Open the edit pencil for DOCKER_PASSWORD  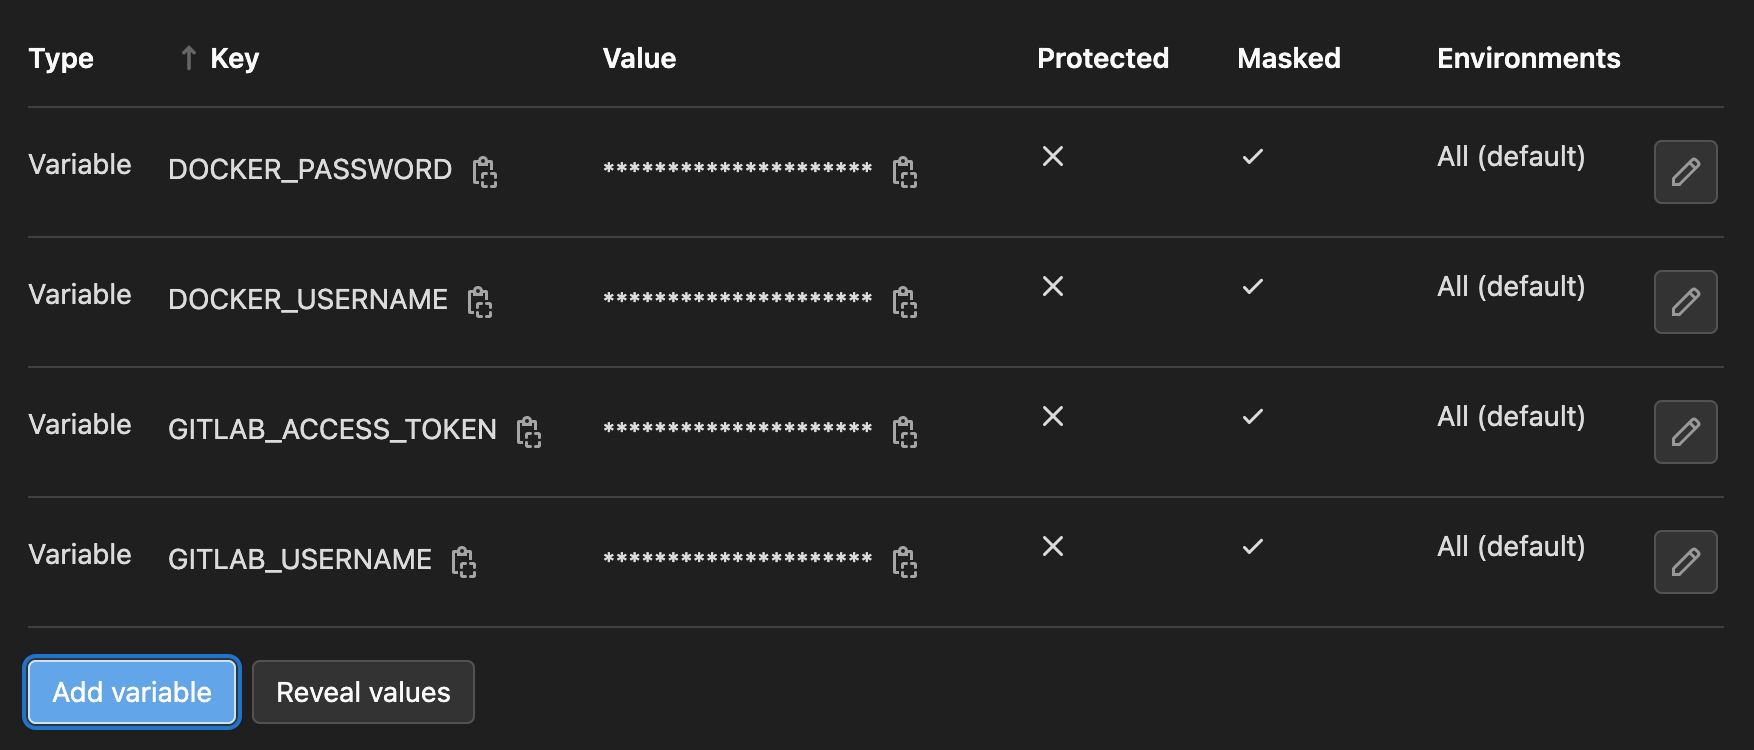pyautogui.click(x=1686, y=171)
